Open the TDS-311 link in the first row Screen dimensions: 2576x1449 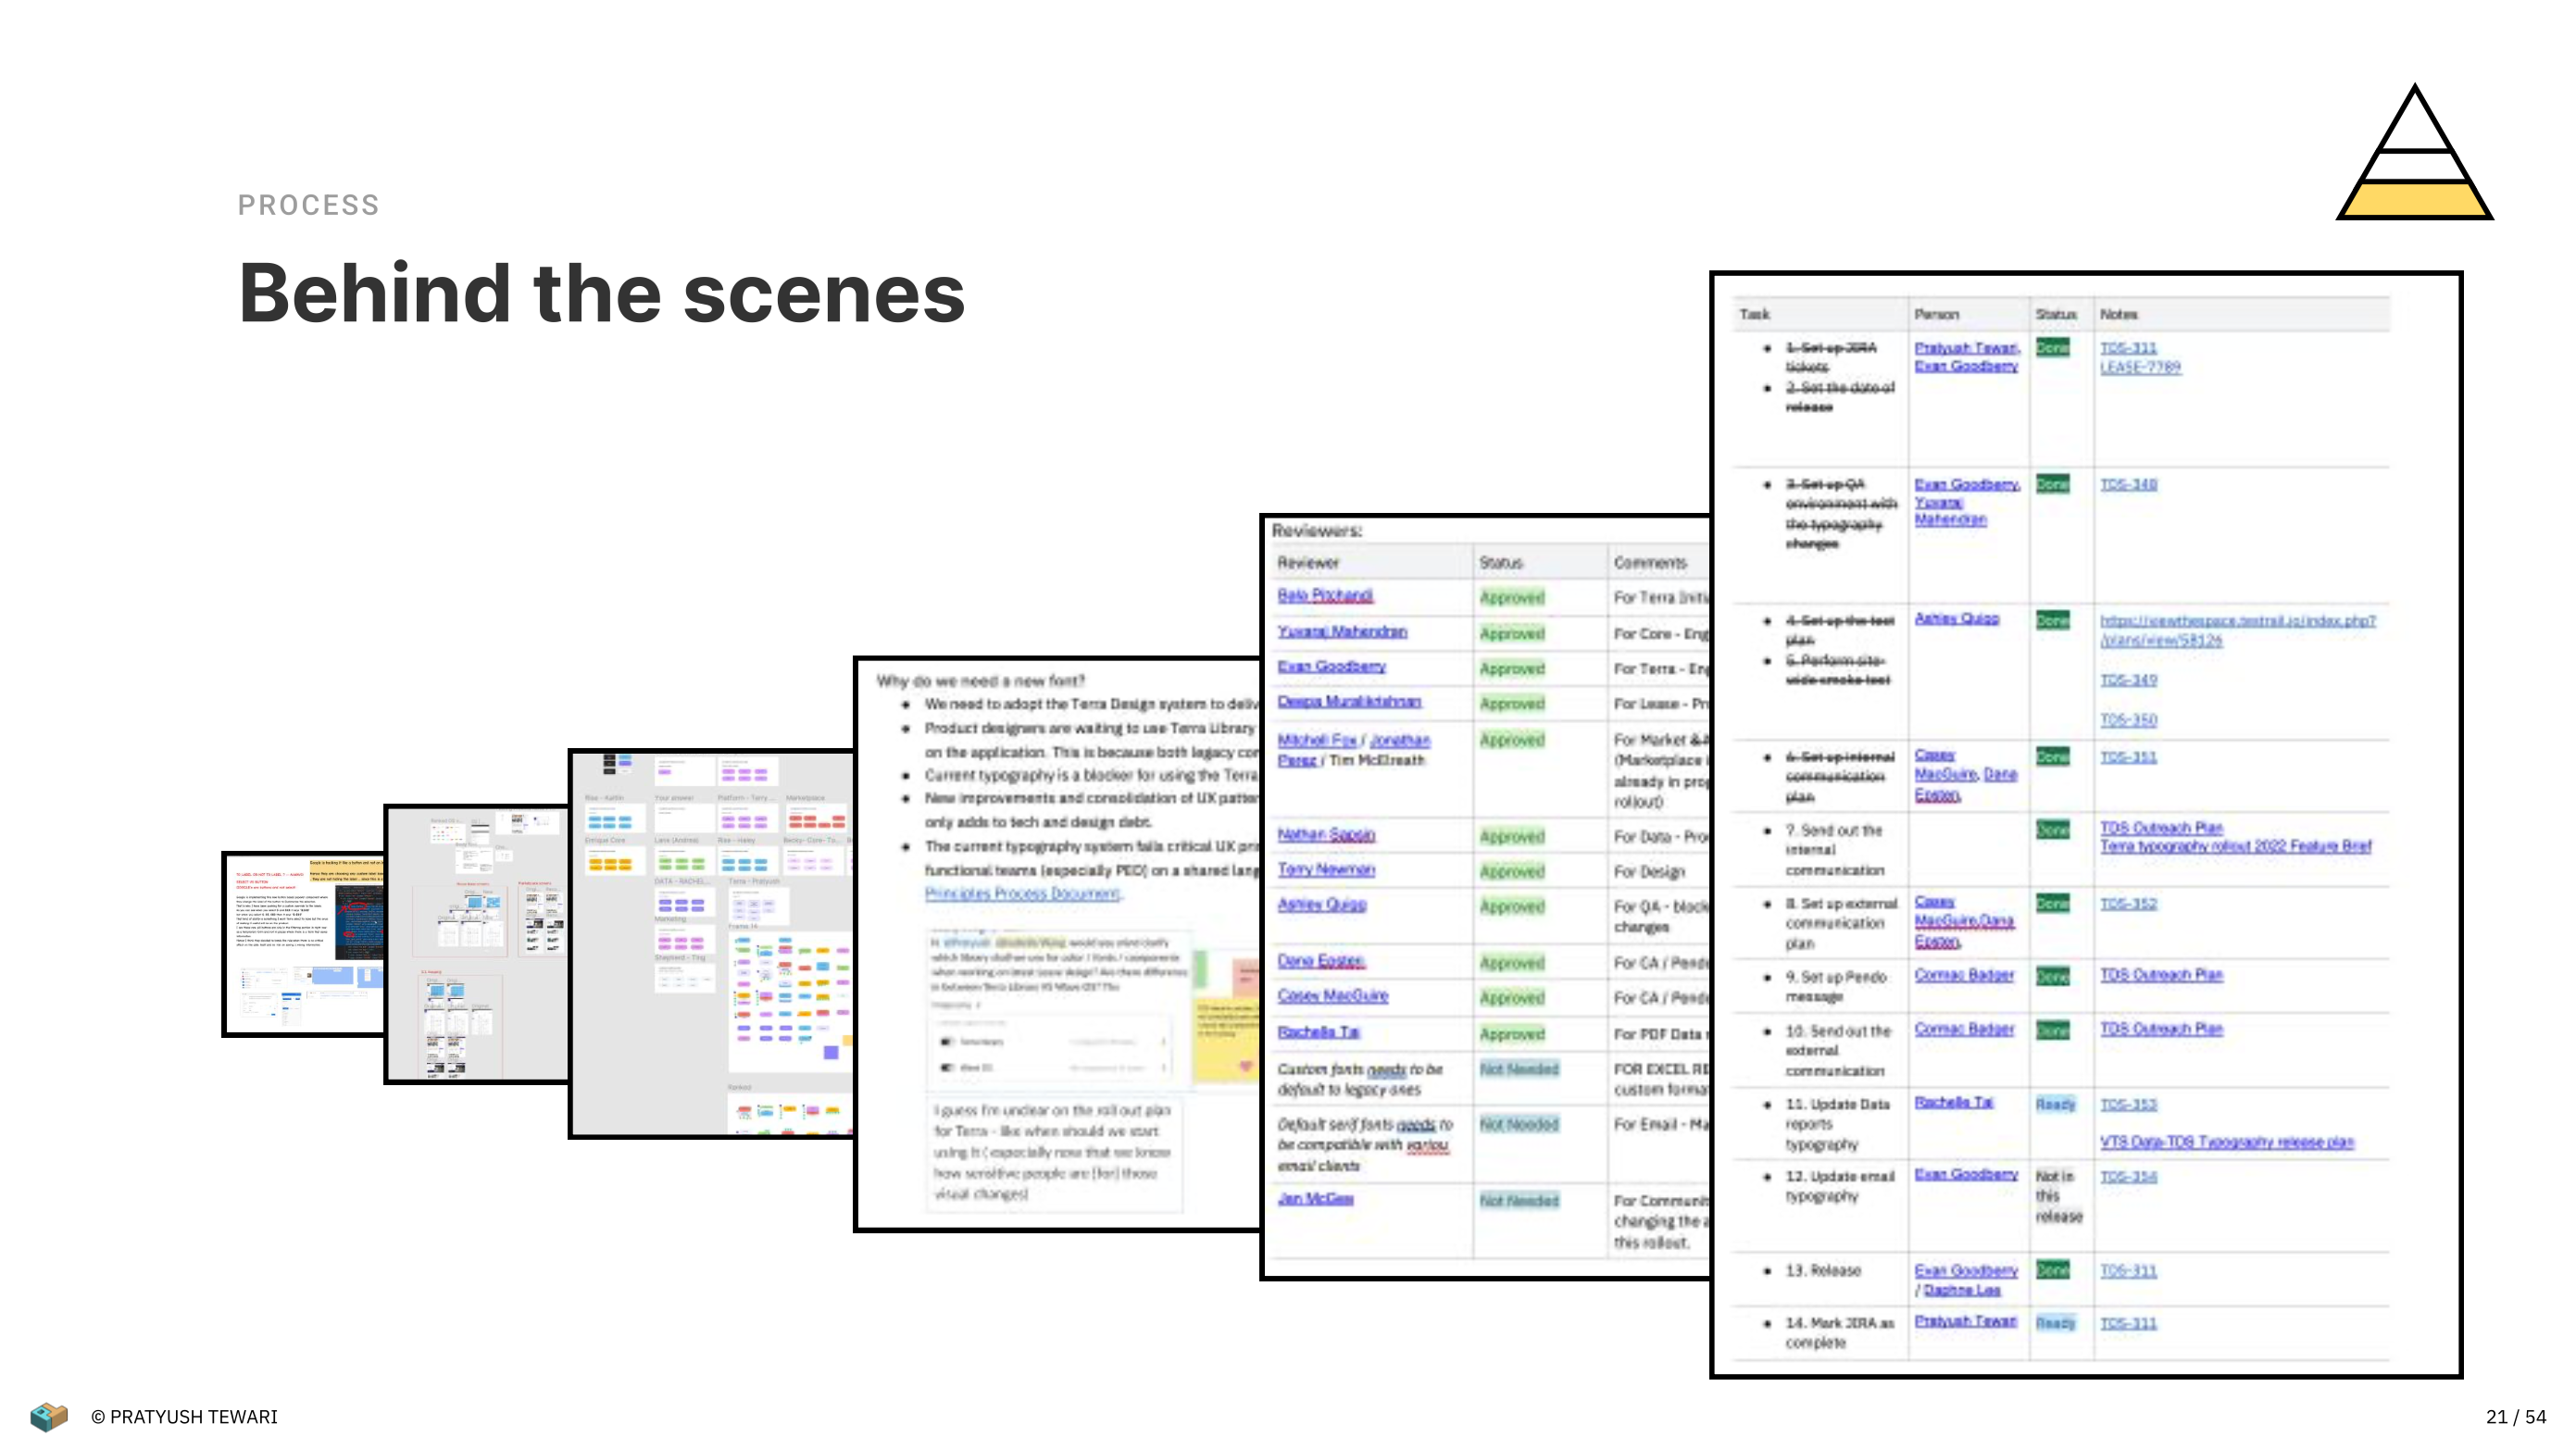(2128, 348)
